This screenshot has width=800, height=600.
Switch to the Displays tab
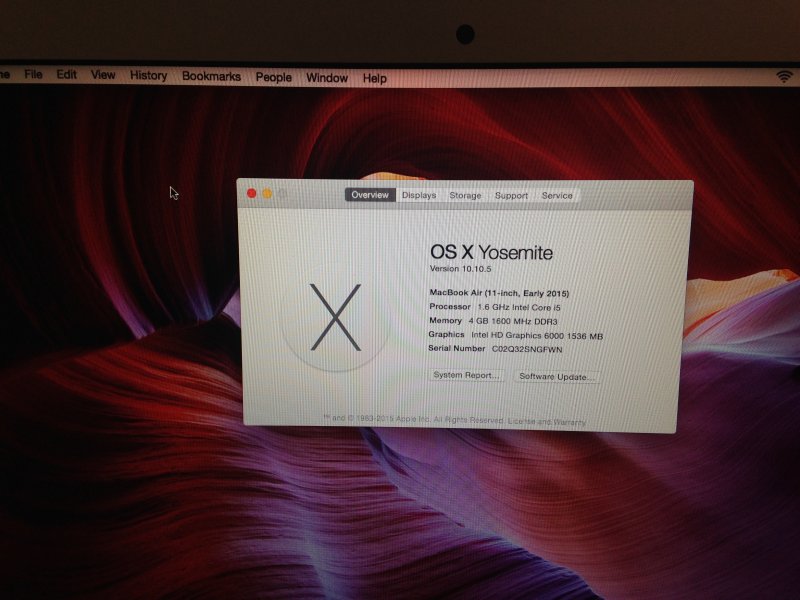pos(419,196)
